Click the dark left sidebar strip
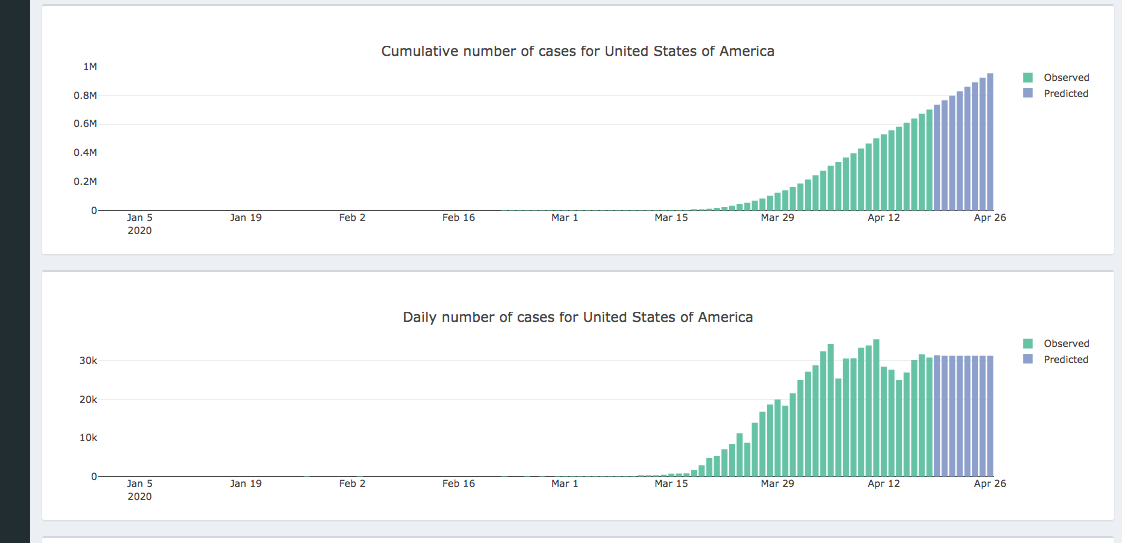This screenshot has width=1122, height=543. [x=14, y=270]
